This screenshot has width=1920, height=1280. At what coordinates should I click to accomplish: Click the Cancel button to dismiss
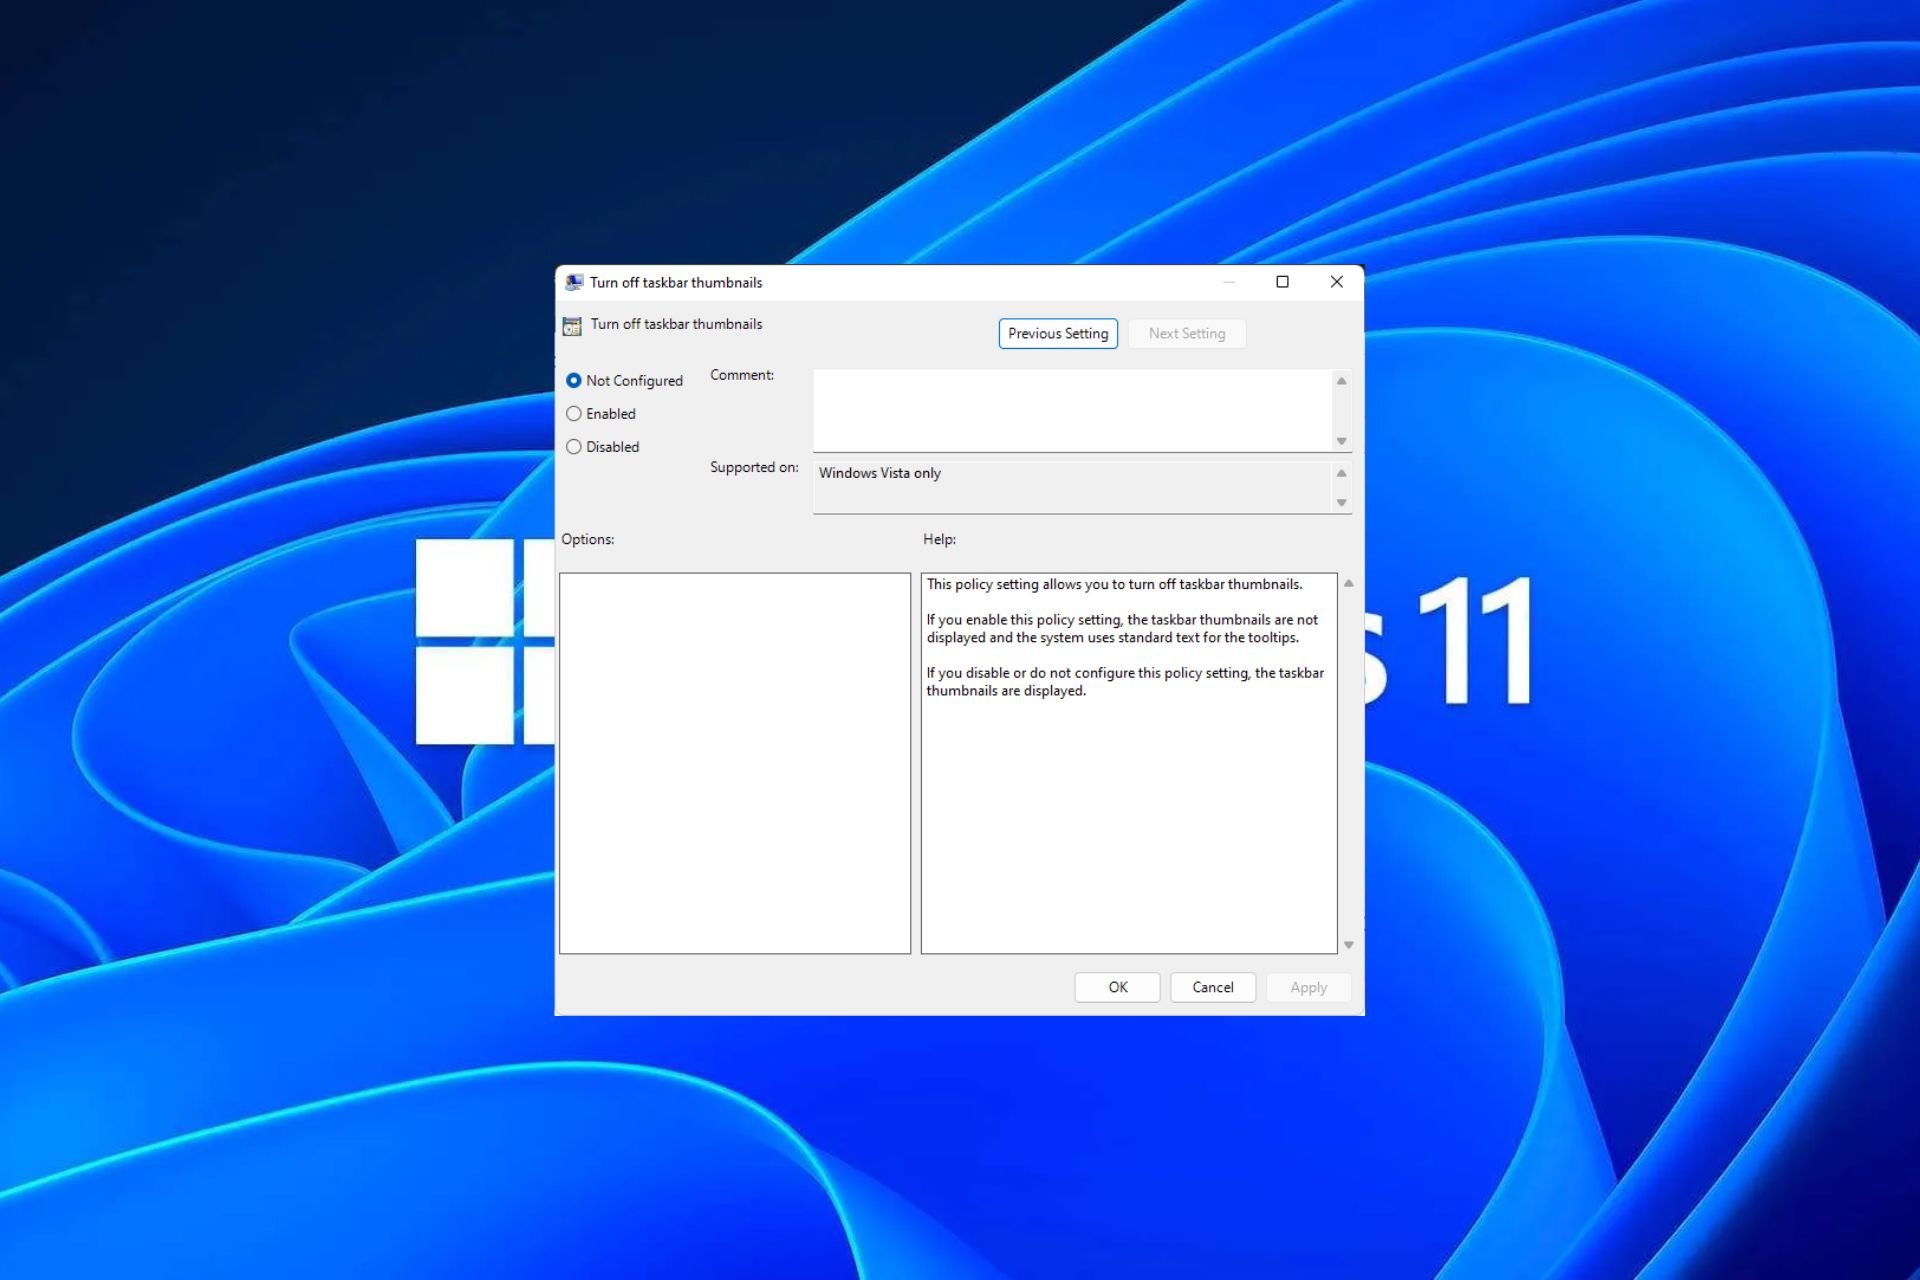coord(1210,986)
